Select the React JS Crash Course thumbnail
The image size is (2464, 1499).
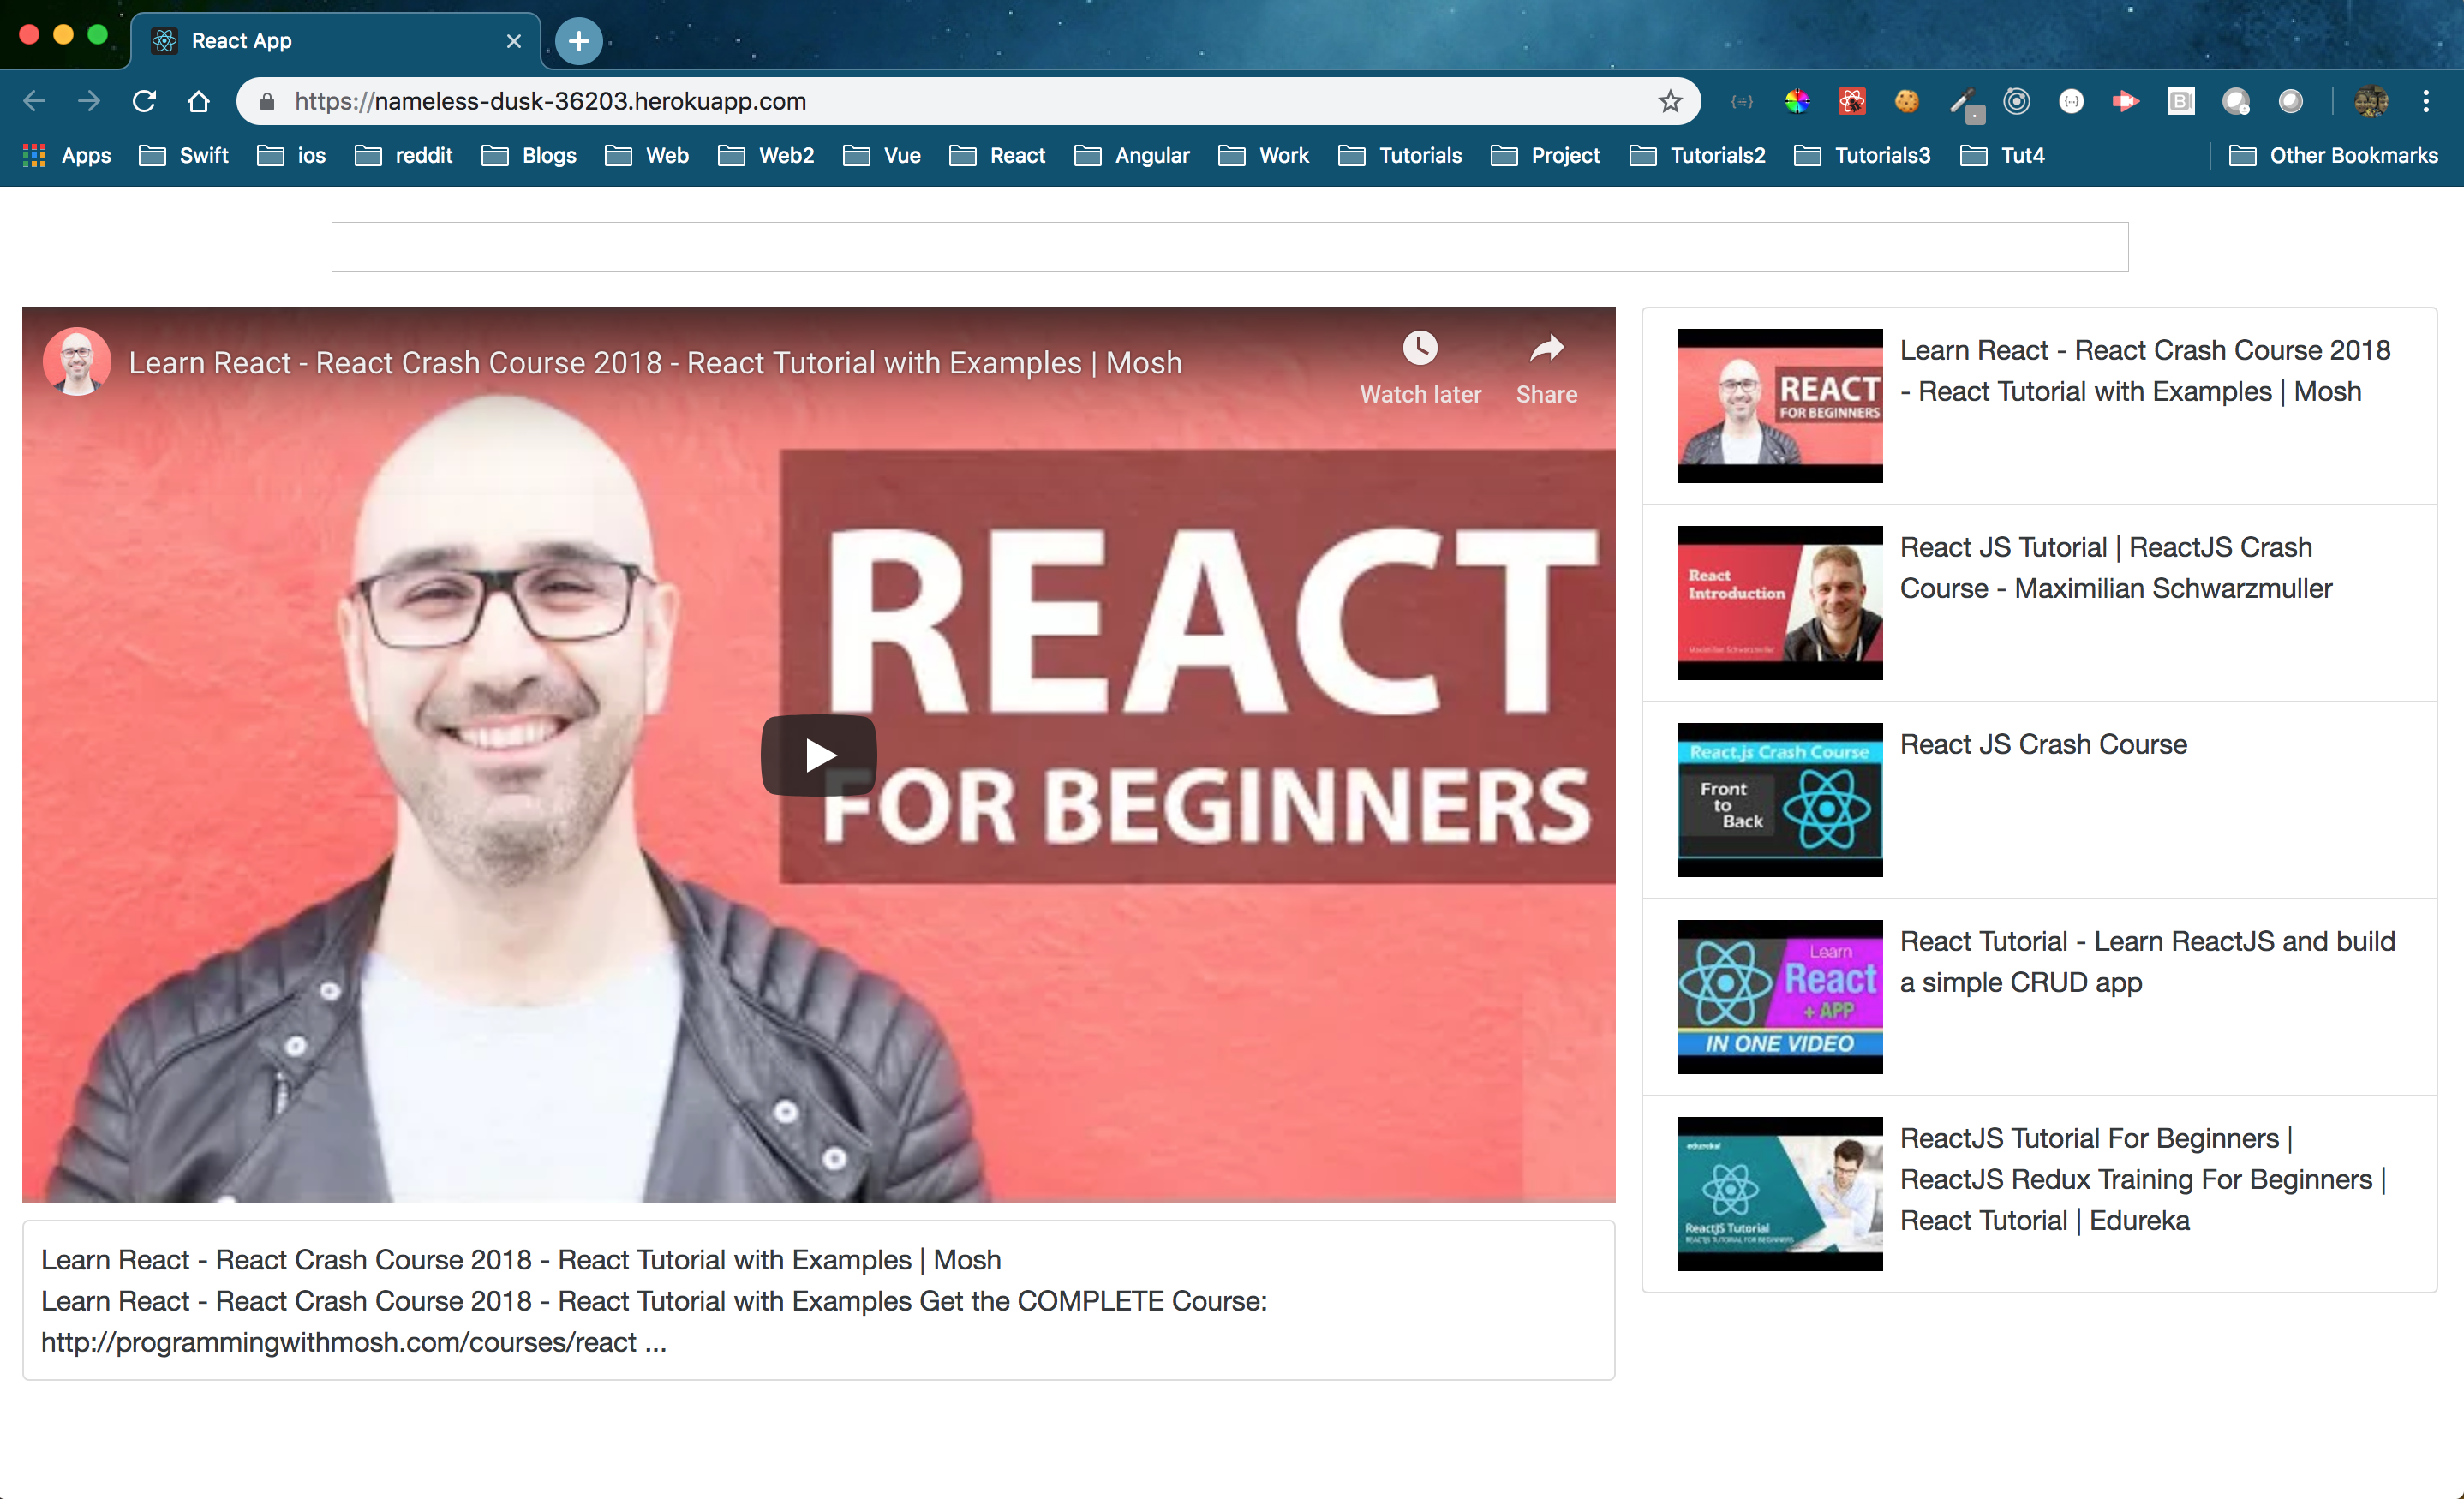[1779, 799]
